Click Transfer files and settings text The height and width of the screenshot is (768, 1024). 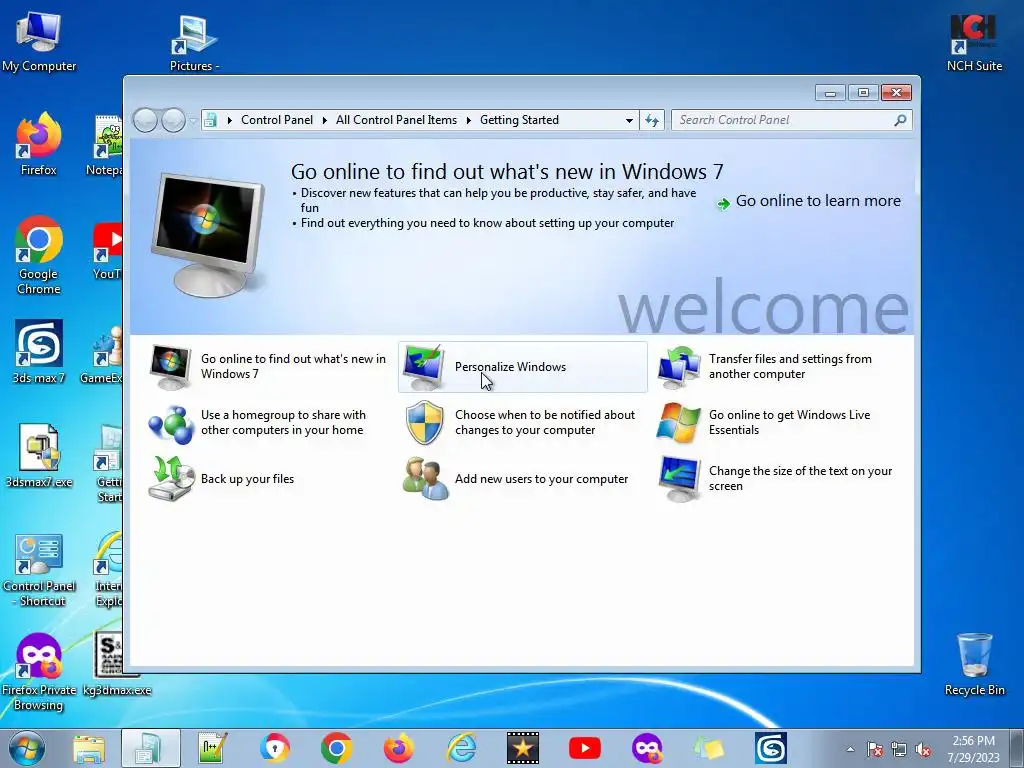tap(790, 366)
